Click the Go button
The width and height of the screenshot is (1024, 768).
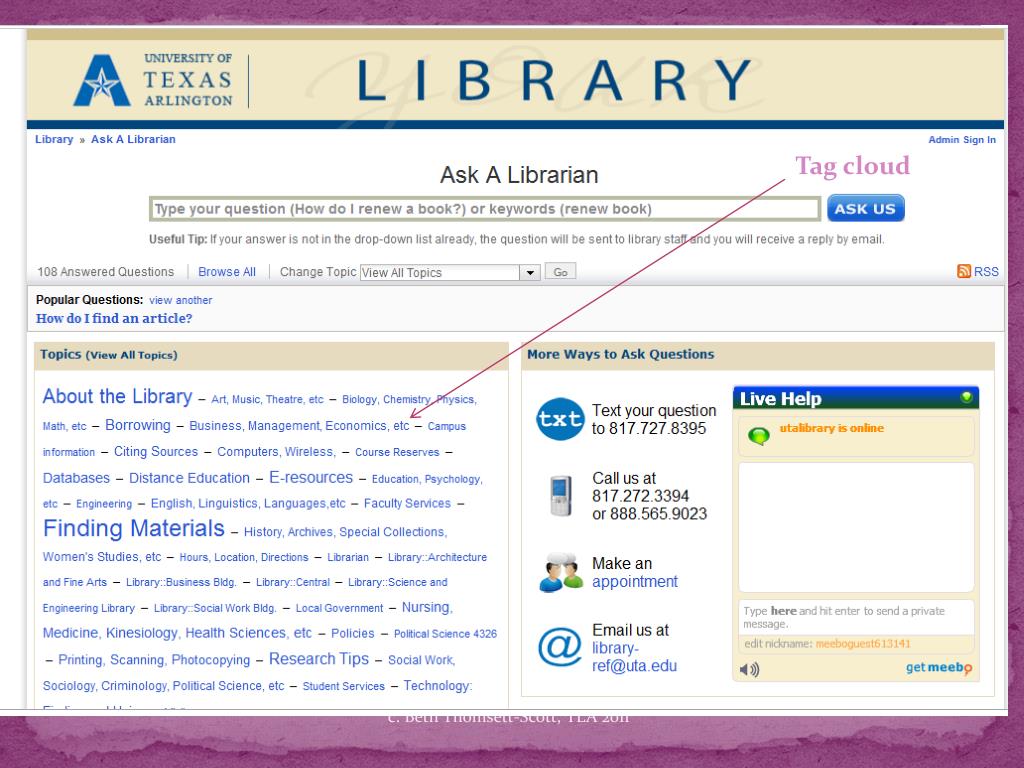(x=560, y=272)
